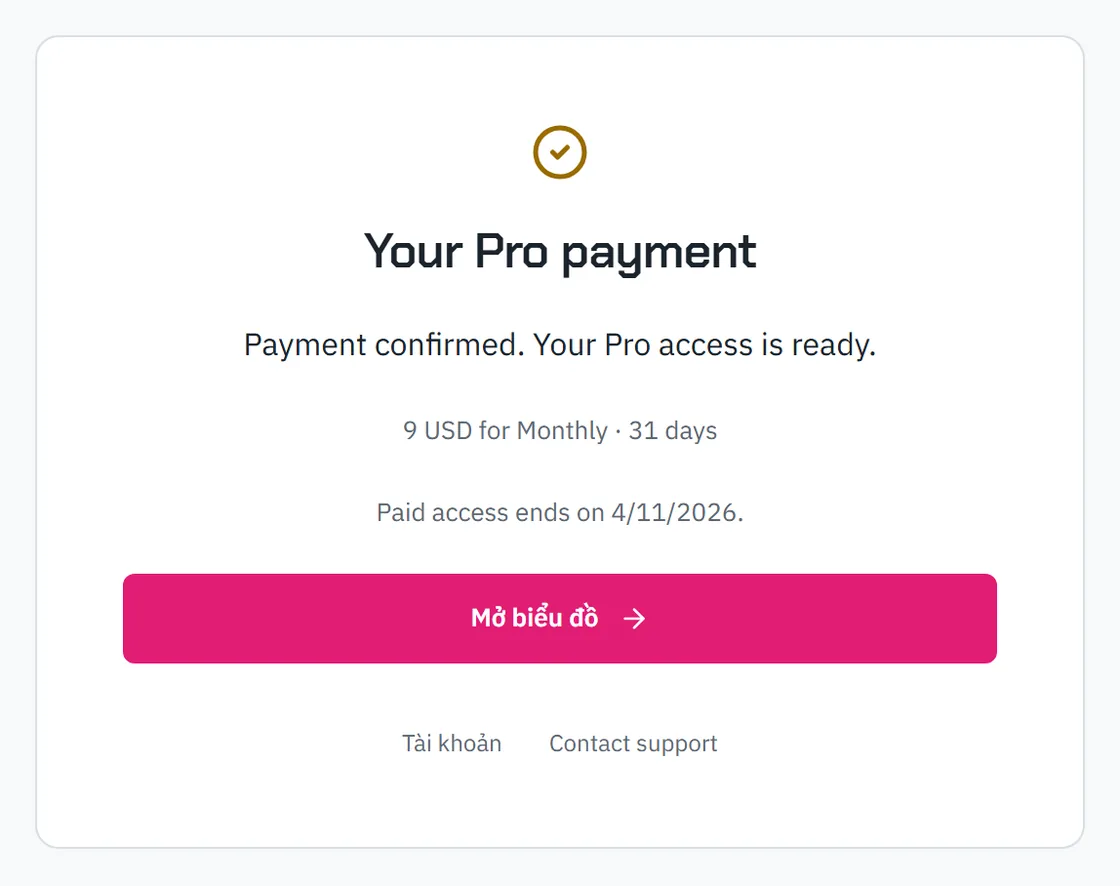Click the arrow icon inside pink button
1120x886 pixels.
click(634, 619)
